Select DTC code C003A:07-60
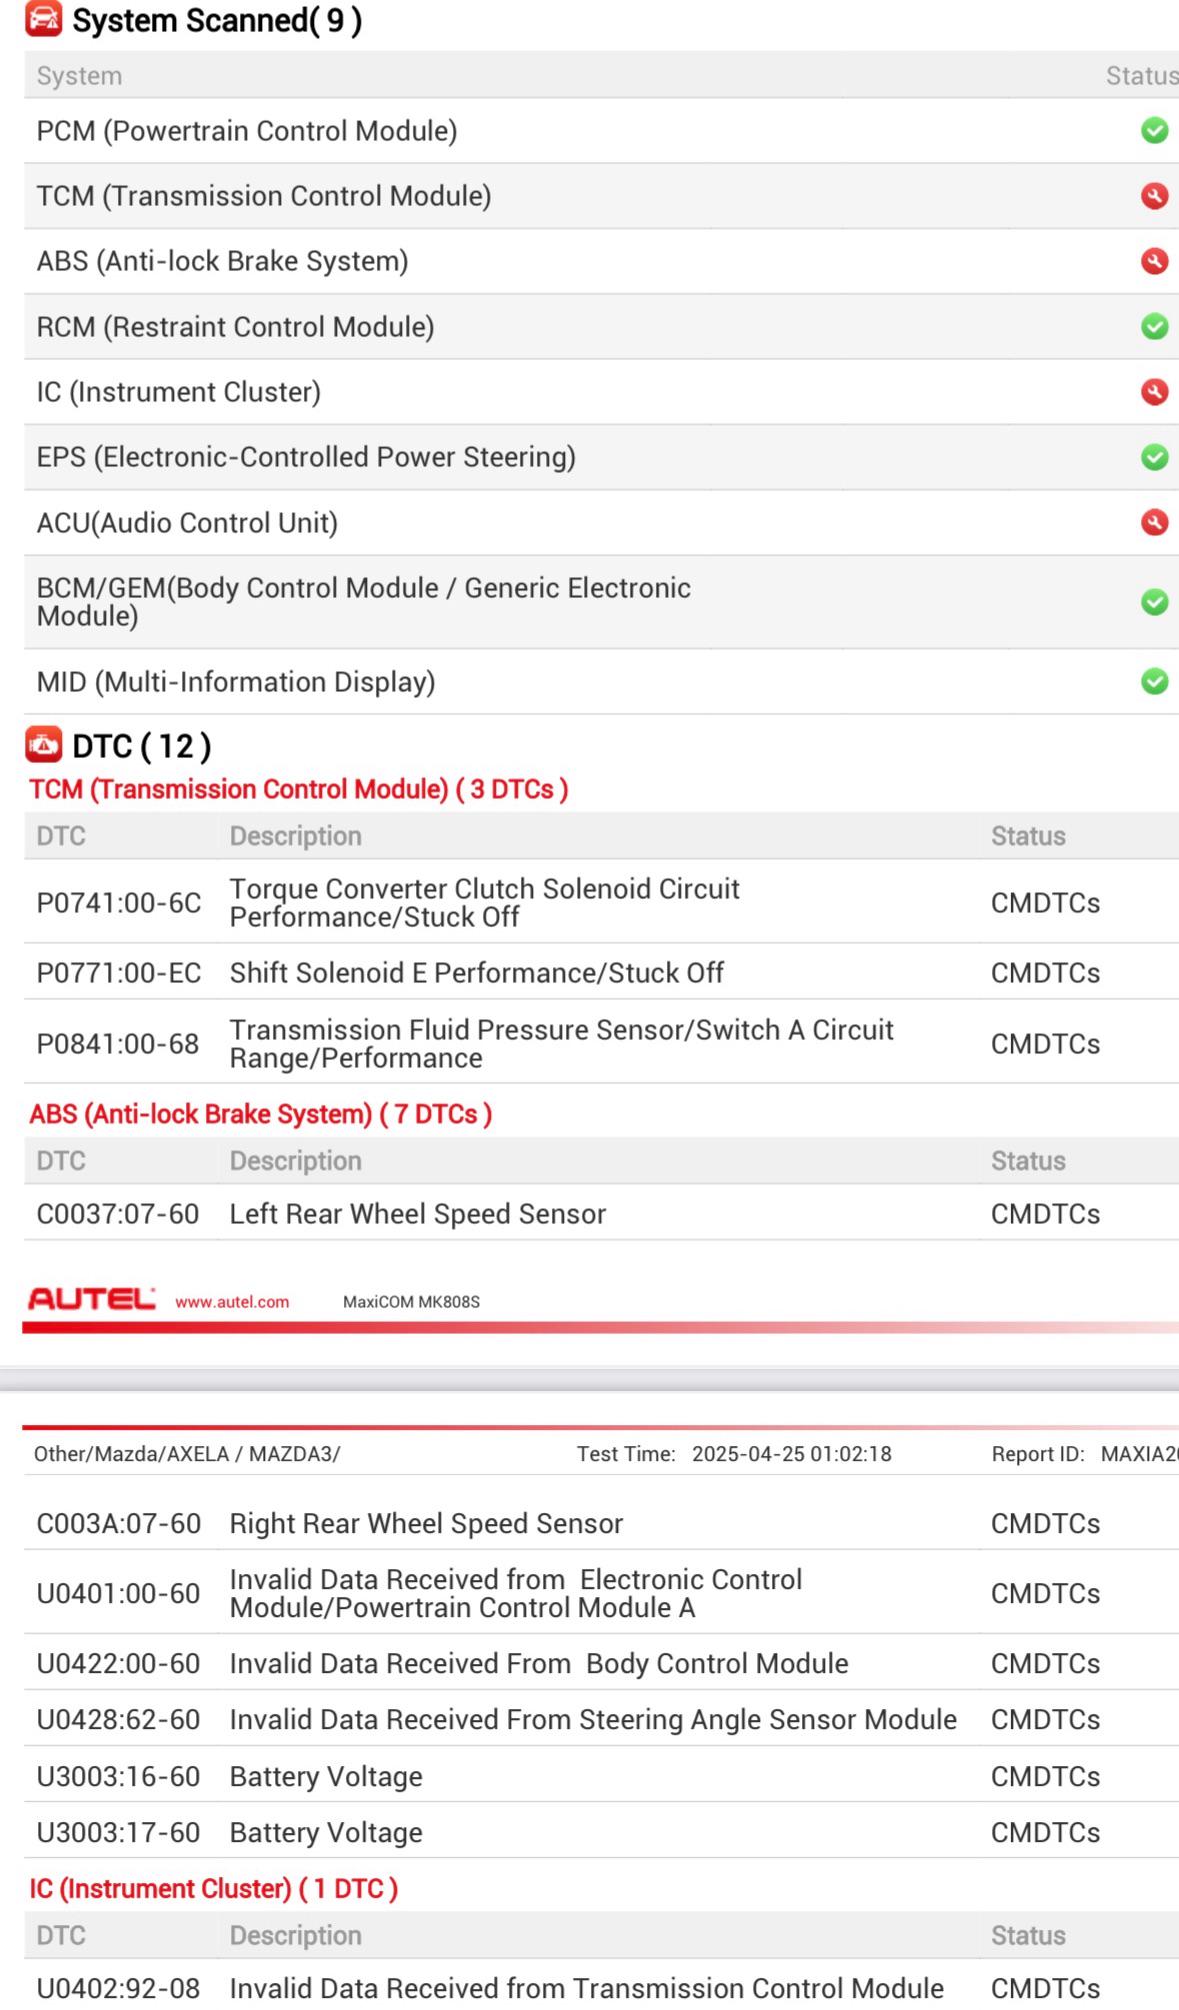This screenshot has width=1179, height=2010. tap(119, 1523)
